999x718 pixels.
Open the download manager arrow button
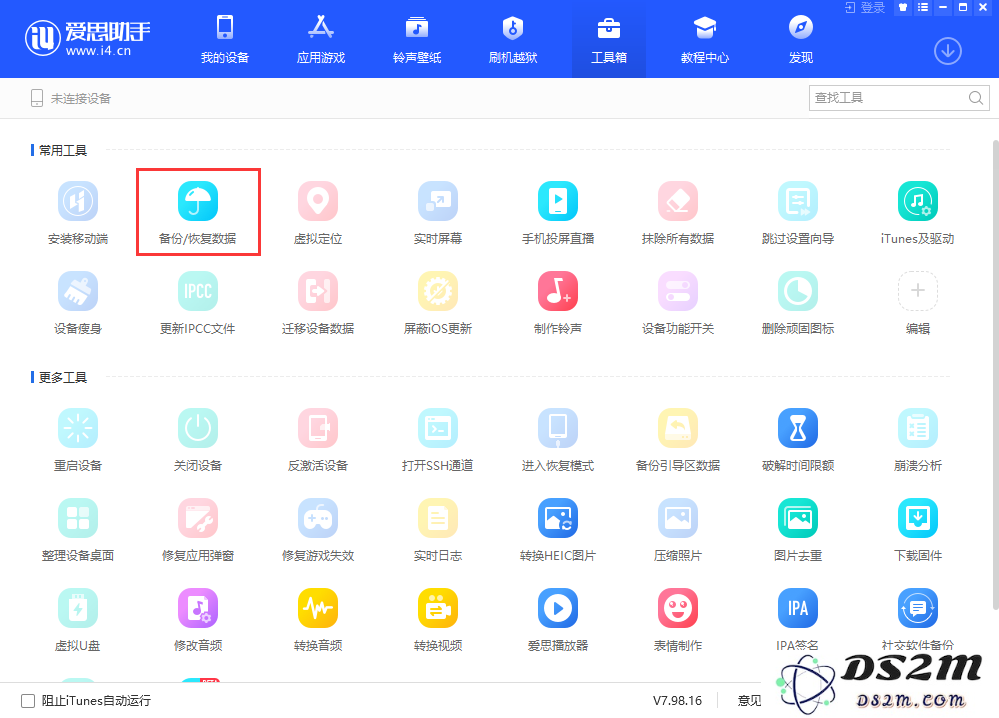pos(947,52)
